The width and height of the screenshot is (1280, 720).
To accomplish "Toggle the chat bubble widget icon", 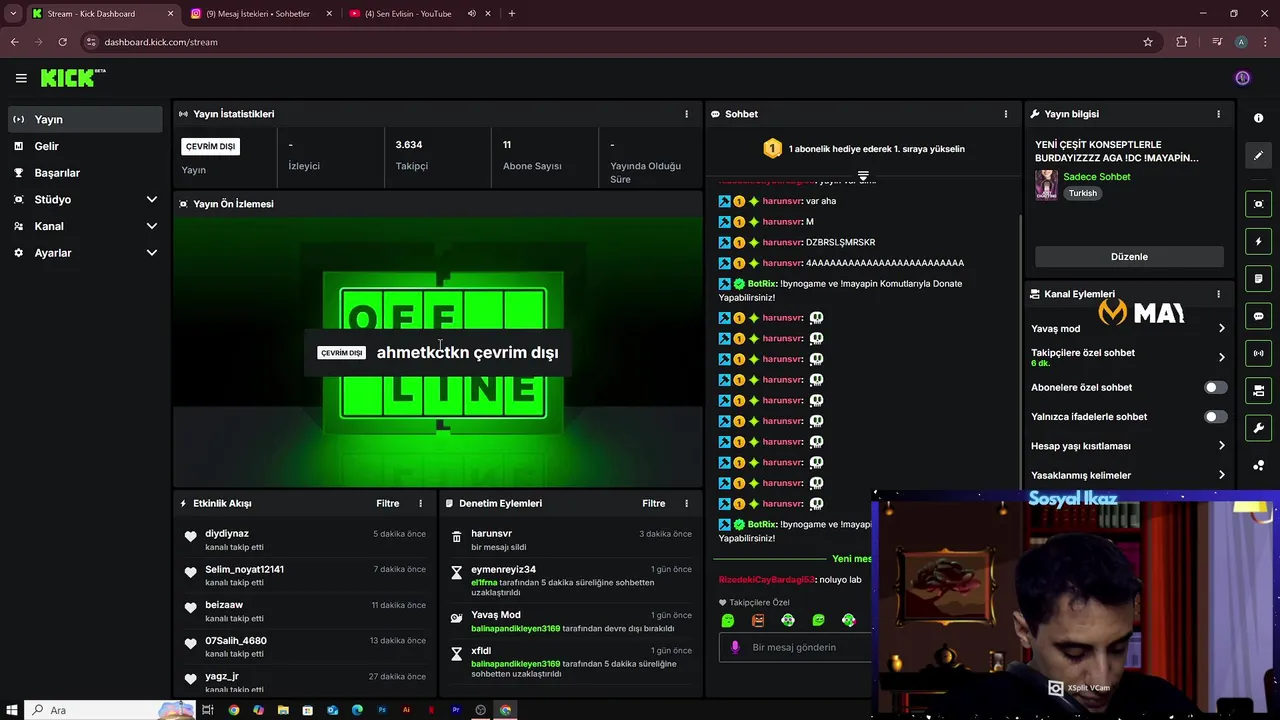I will click(x=1258, y=316).
